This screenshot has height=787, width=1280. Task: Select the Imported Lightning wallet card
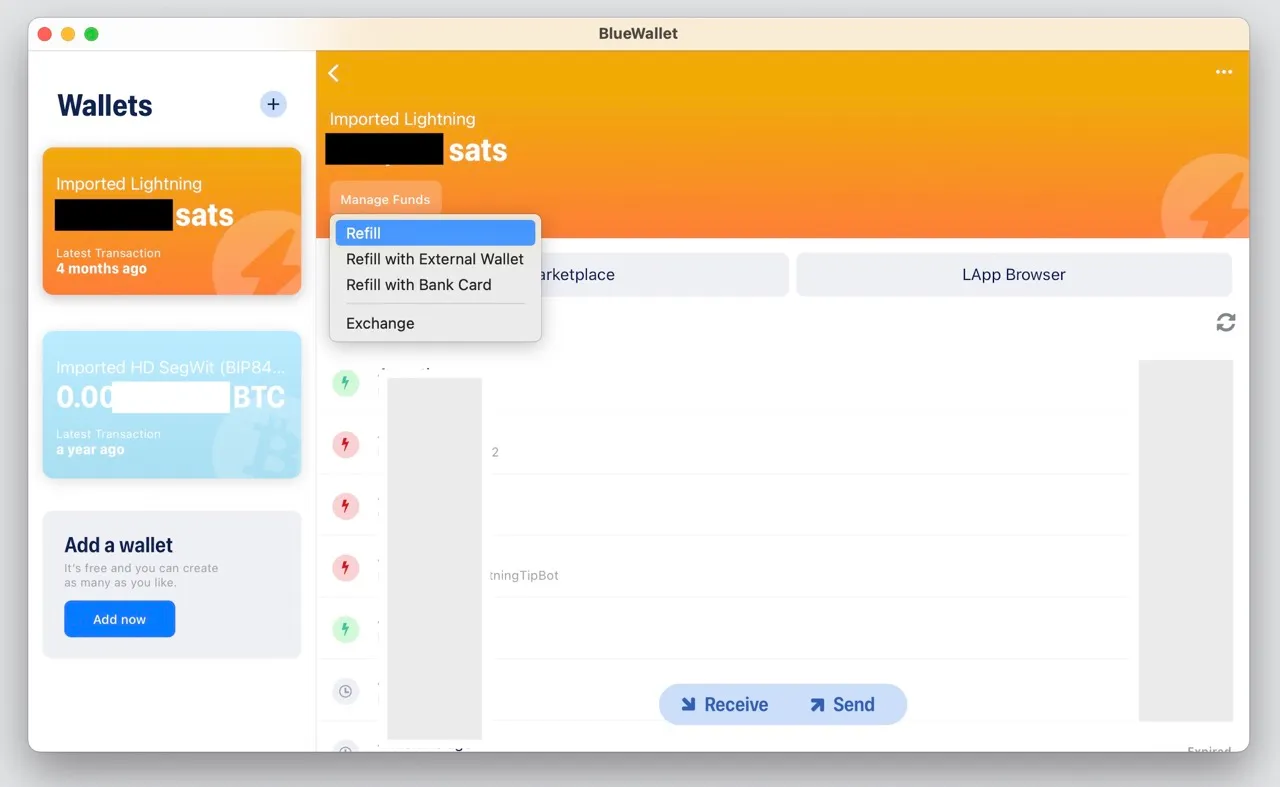point(172,221)
